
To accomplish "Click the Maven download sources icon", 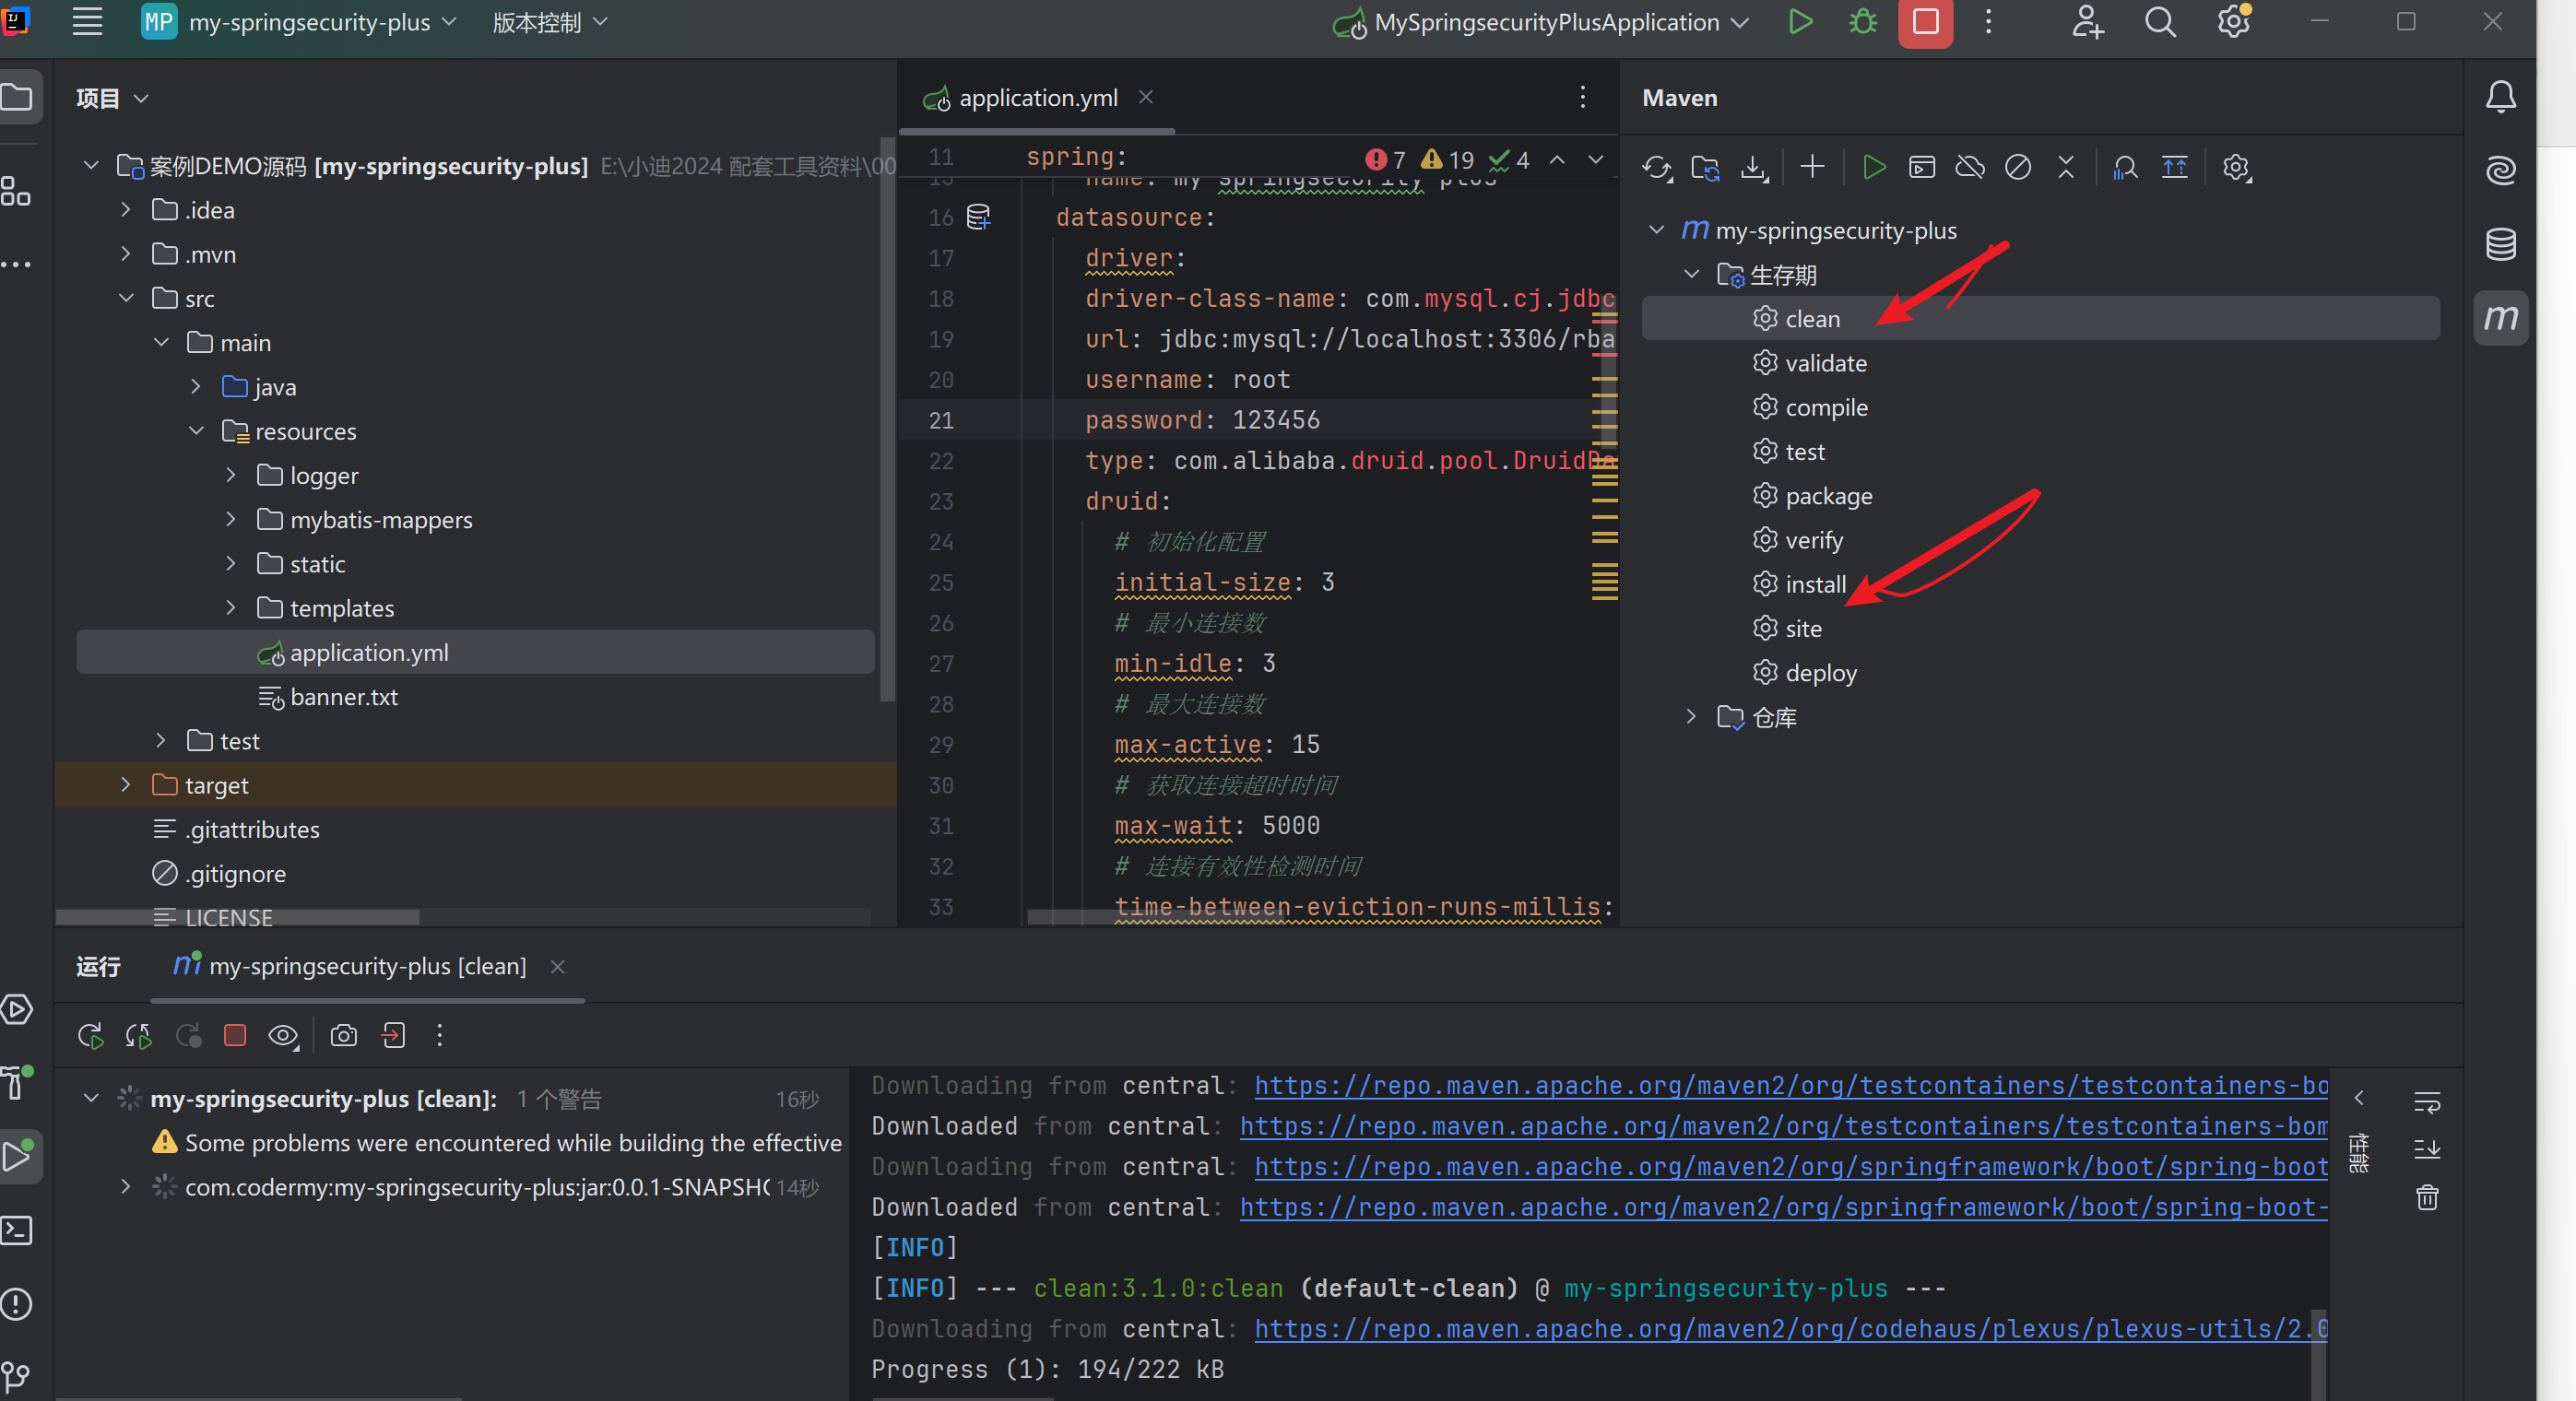I will [x=1753, y=168].
